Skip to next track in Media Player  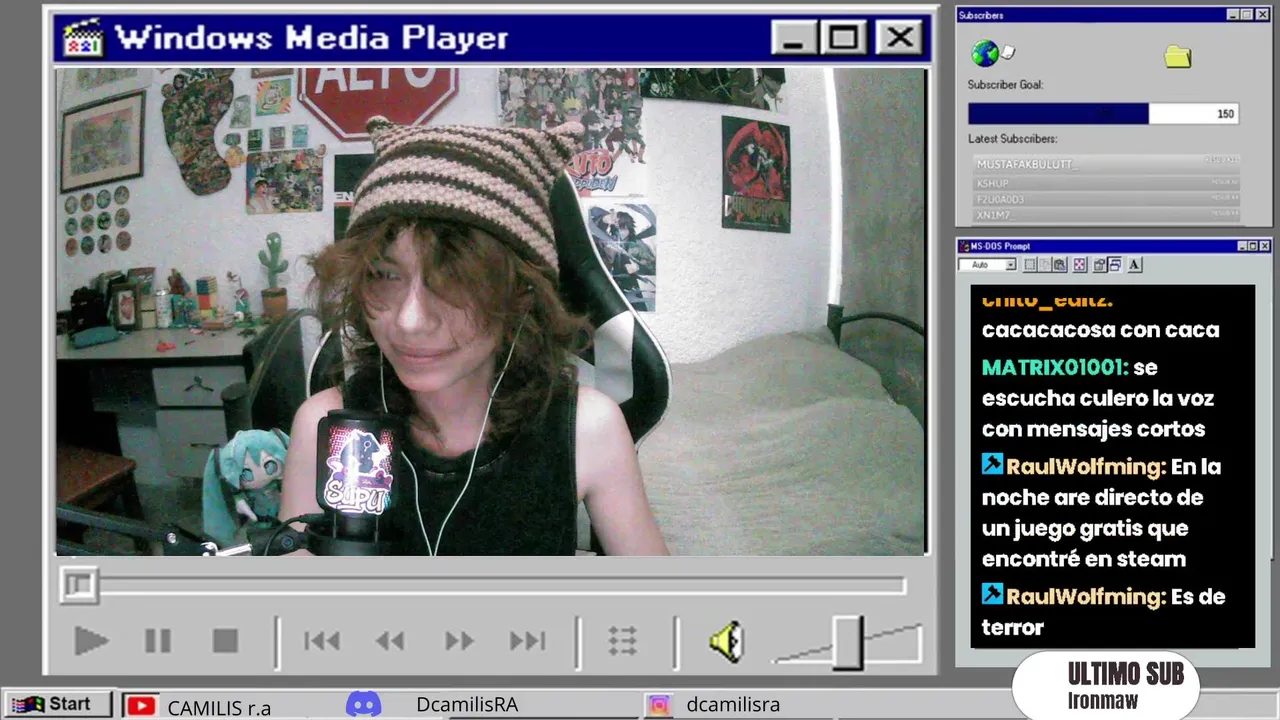coord(527,641)
